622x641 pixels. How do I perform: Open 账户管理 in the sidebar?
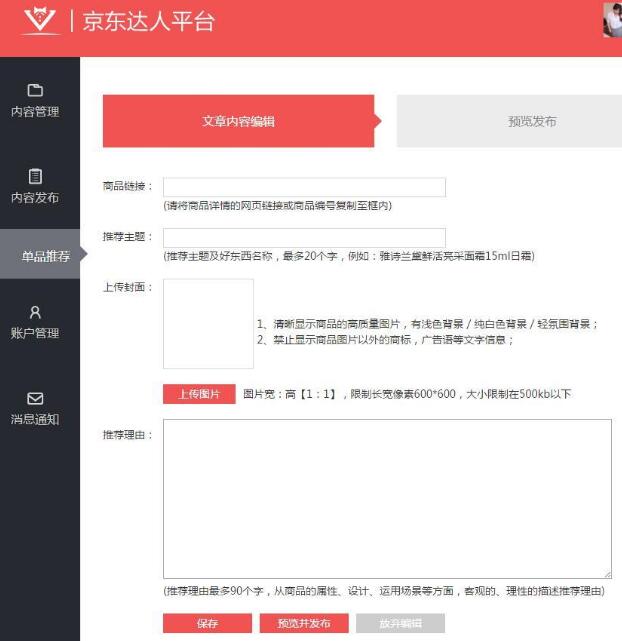pos(35,323)
